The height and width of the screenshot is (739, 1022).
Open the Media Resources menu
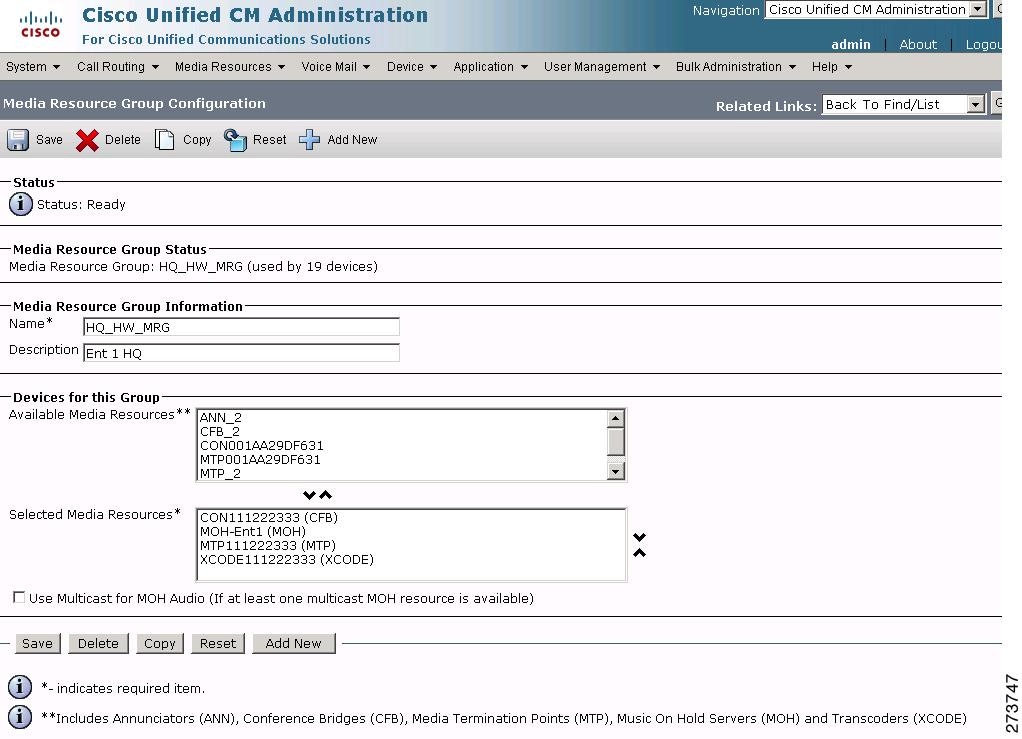(x=229, y=66)
